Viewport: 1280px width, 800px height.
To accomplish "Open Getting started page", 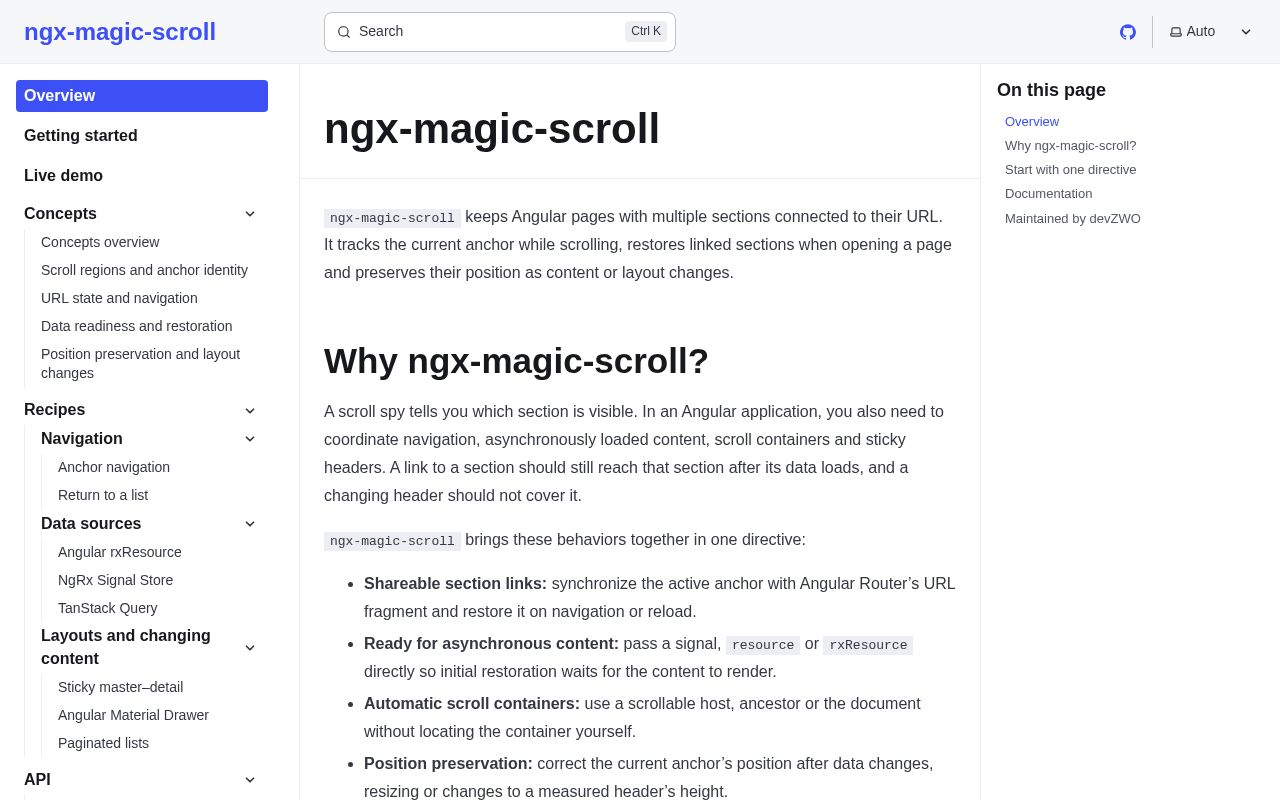I will point(81,136).
